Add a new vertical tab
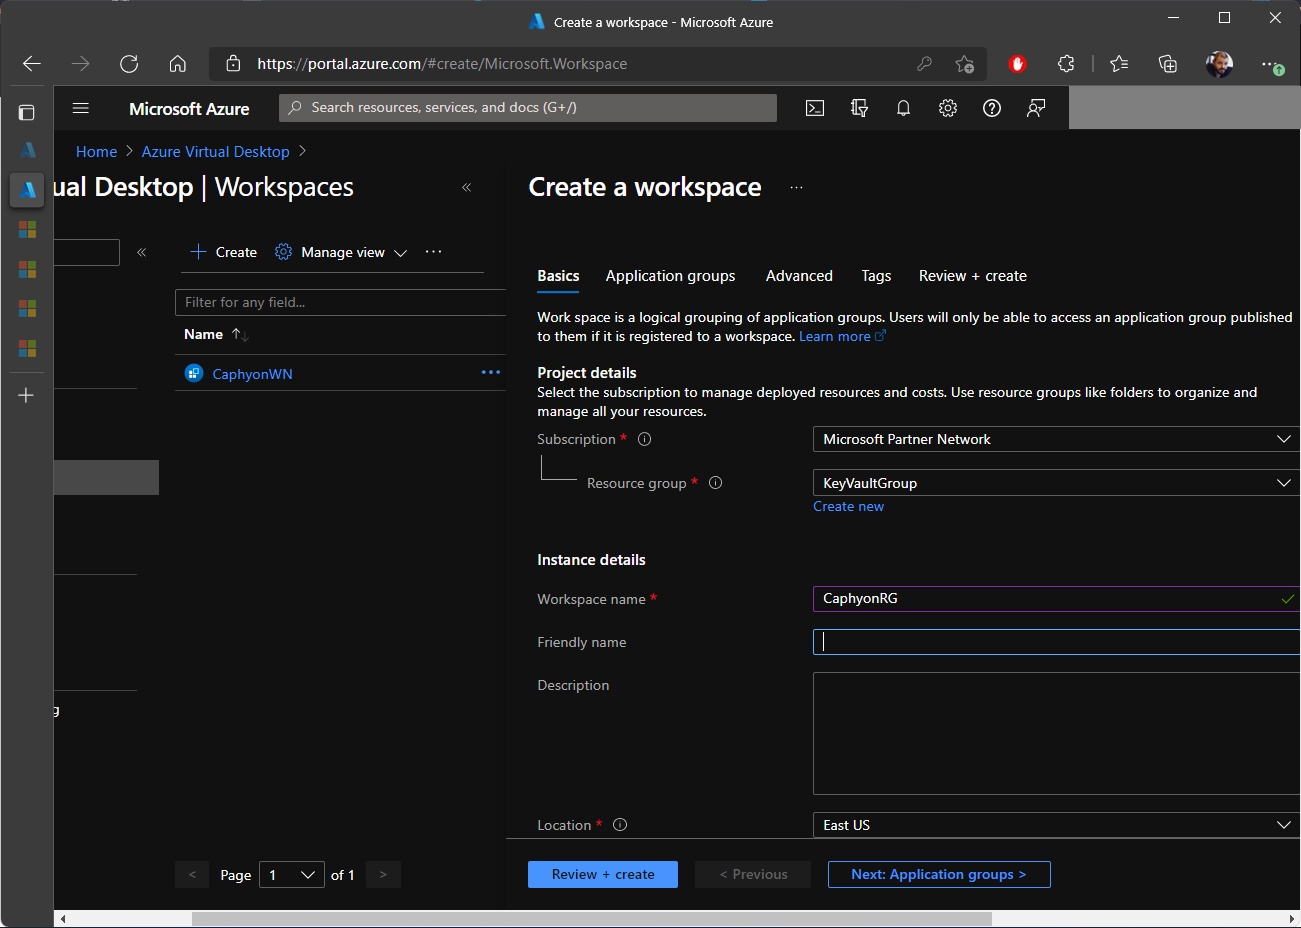Viewport: 1301px width, 928px height. click(27, 395)
